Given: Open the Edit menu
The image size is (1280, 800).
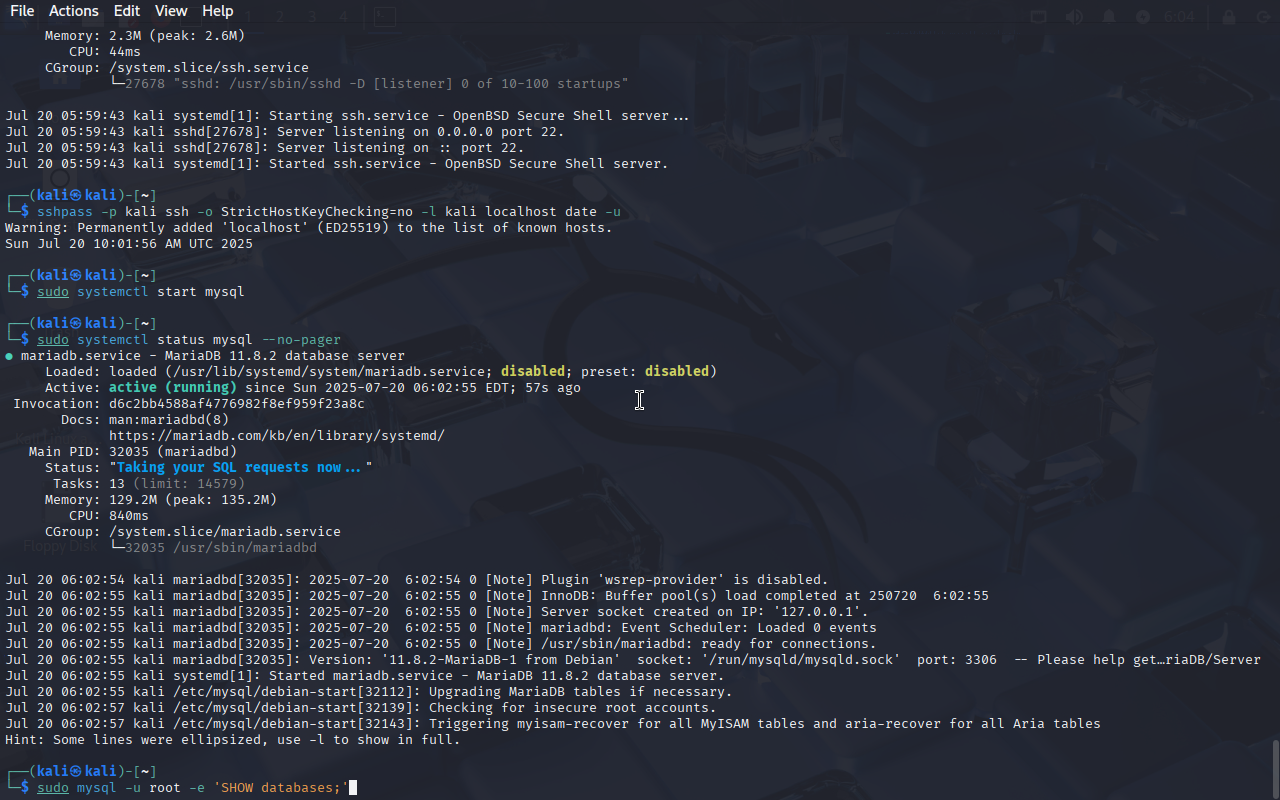Looking at the screenshot, I should coord(127,11).
